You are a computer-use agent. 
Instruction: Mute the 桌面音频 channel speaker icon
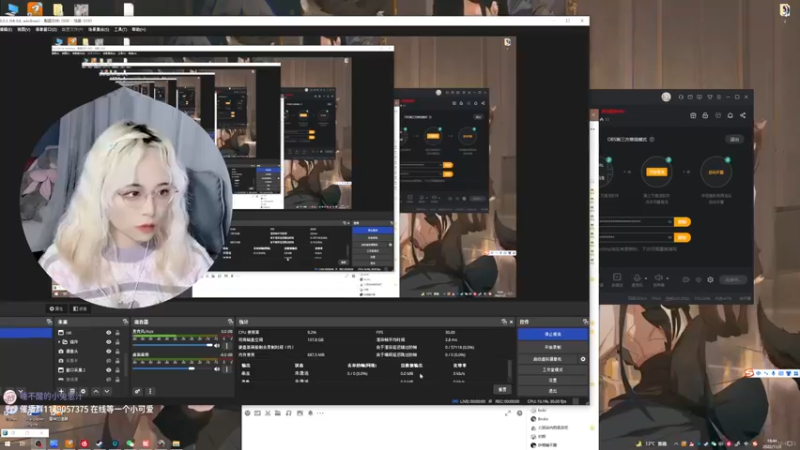point(217,368)
